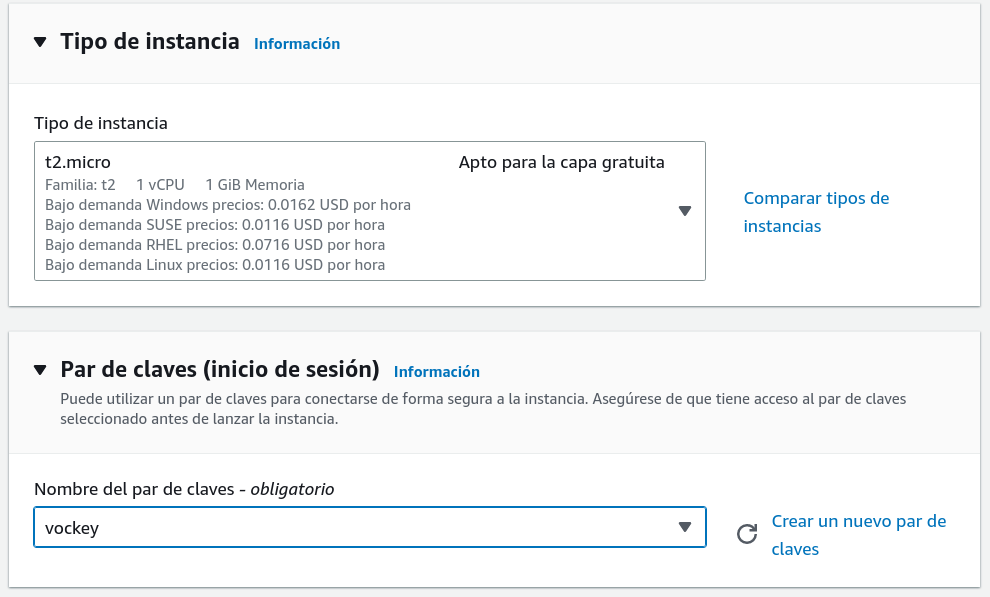Click the small black arrow inside the instance type box
Viewport: 990px width, 597px height.
click(685, 211)
